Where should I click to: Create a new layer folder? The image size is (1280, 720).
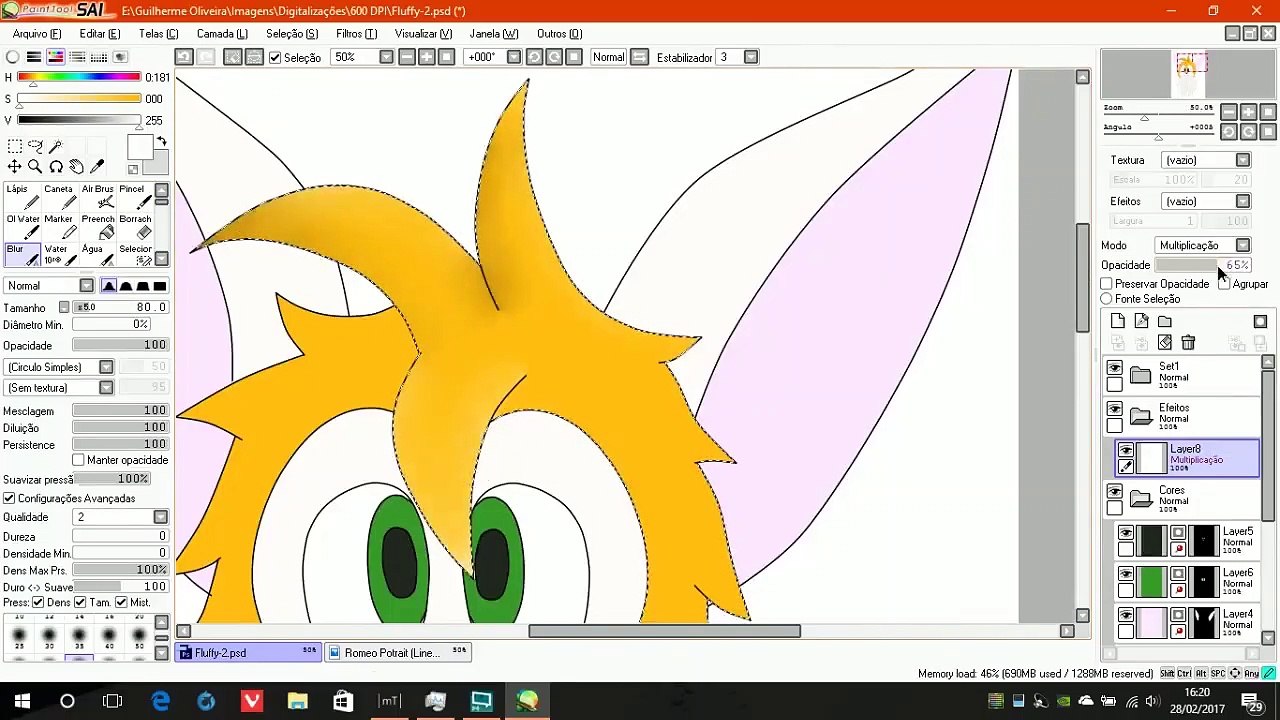pos(1165,321)
